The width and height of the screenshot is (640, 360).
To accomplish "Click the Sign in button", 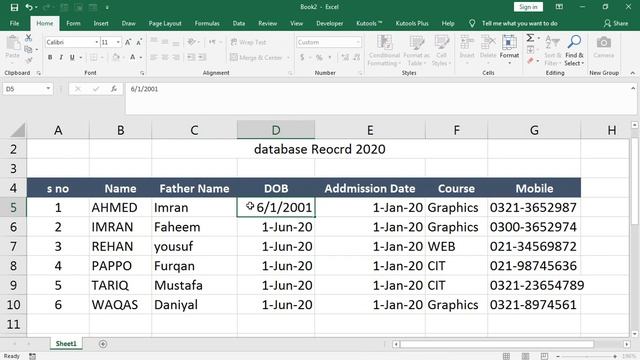I will pyautogui.click(x=528, y=7).
